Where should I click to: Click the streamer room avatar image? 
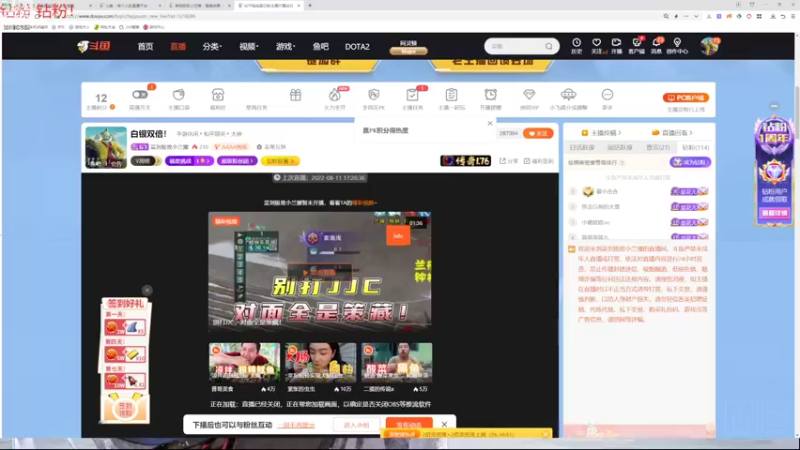(x=106, y=147)
